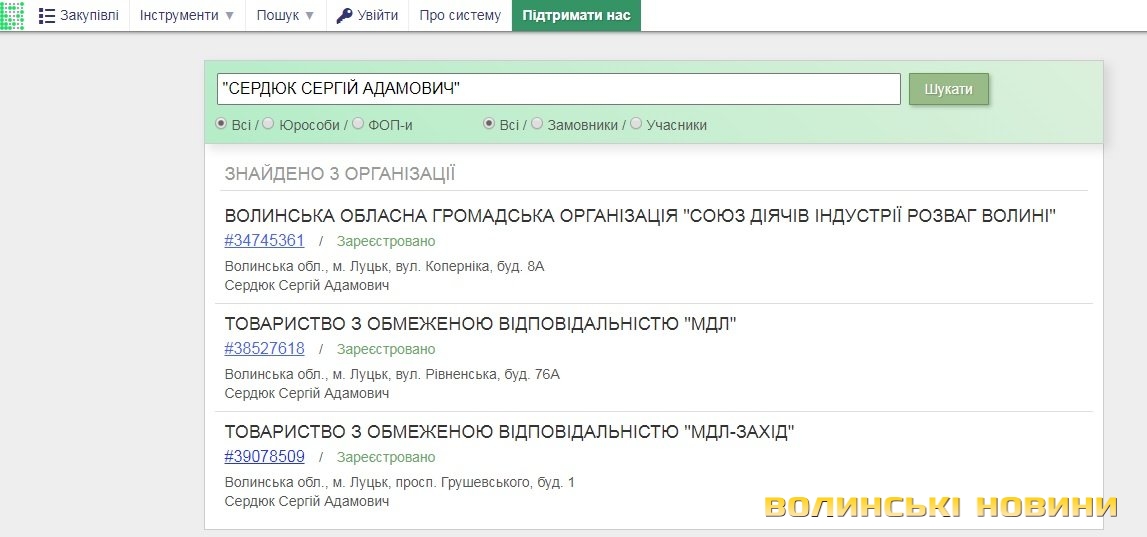Click the Волинські Новини watermark logo
Viewport: 1147px width, 537px height.
point(940,507)
